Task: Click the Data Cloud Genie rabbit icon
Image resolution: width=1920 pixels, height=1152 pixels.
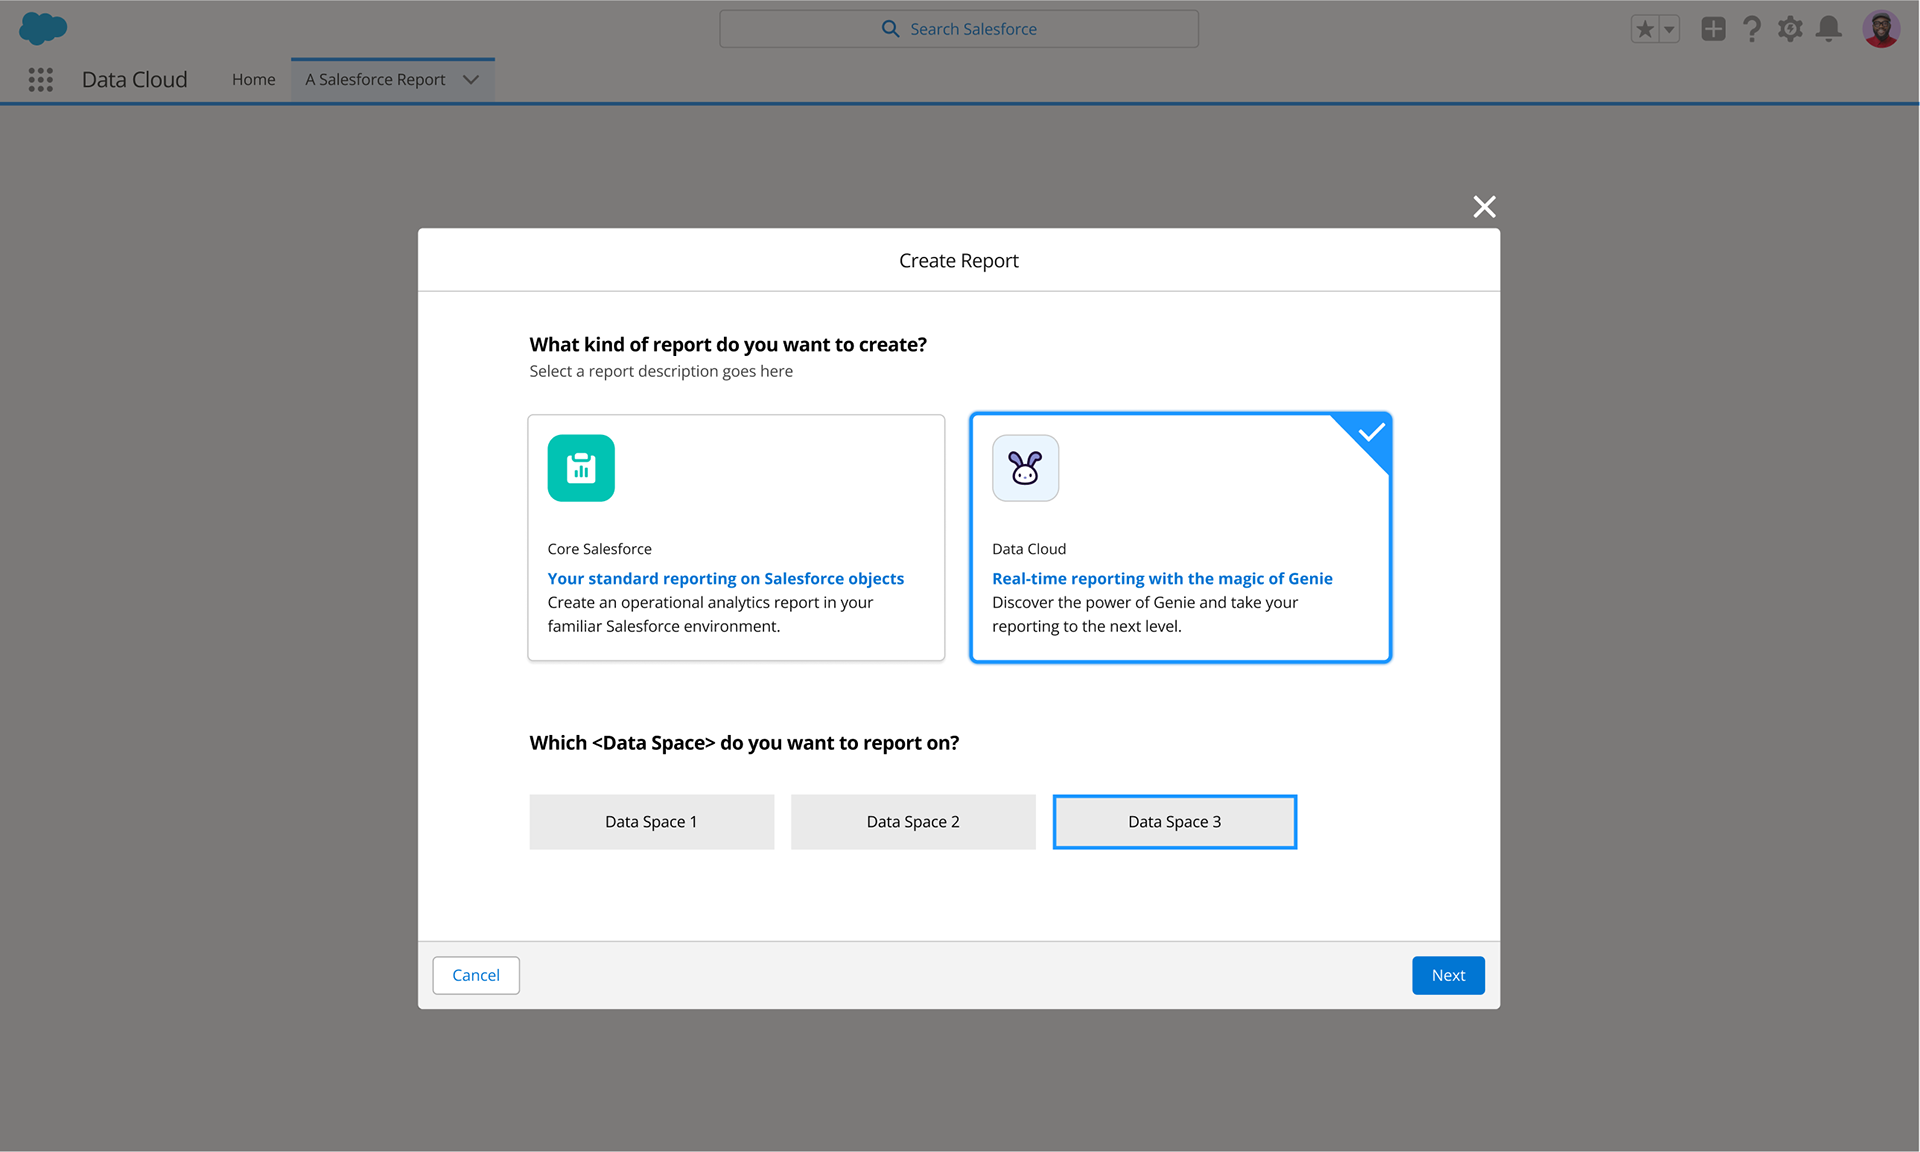Action: coord(1025,468)
